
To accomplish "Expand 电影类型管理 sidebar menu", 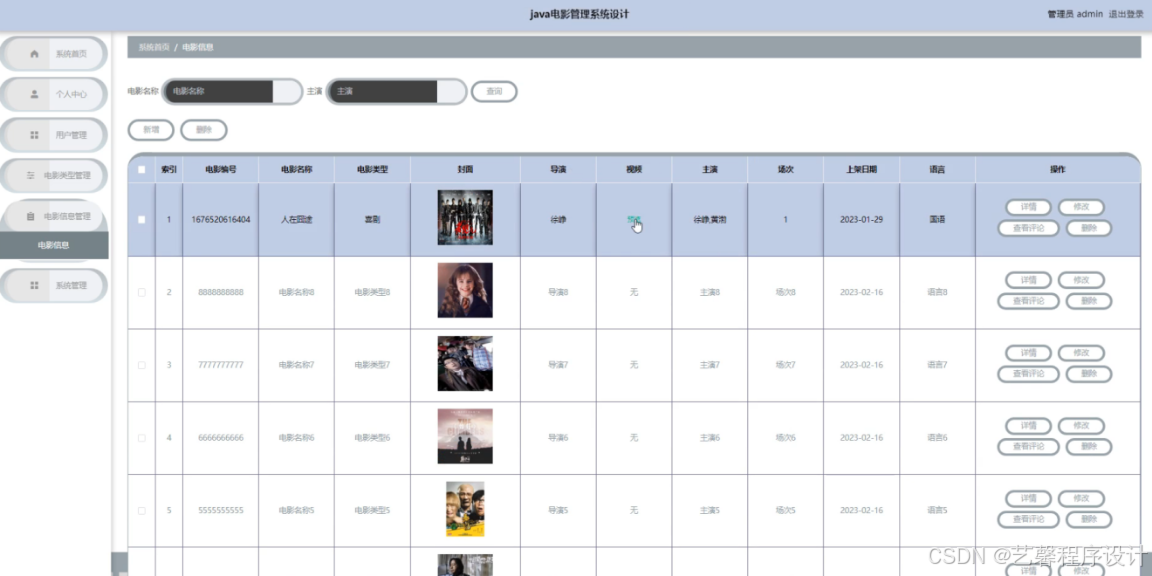I will click(54, 176).
